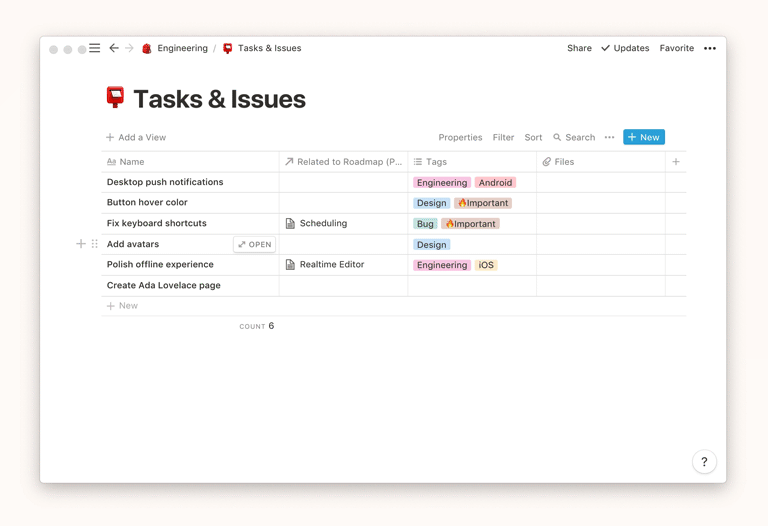Go back with the left arrow
Screen dimensions: 768x526
[x=114, y=48]
